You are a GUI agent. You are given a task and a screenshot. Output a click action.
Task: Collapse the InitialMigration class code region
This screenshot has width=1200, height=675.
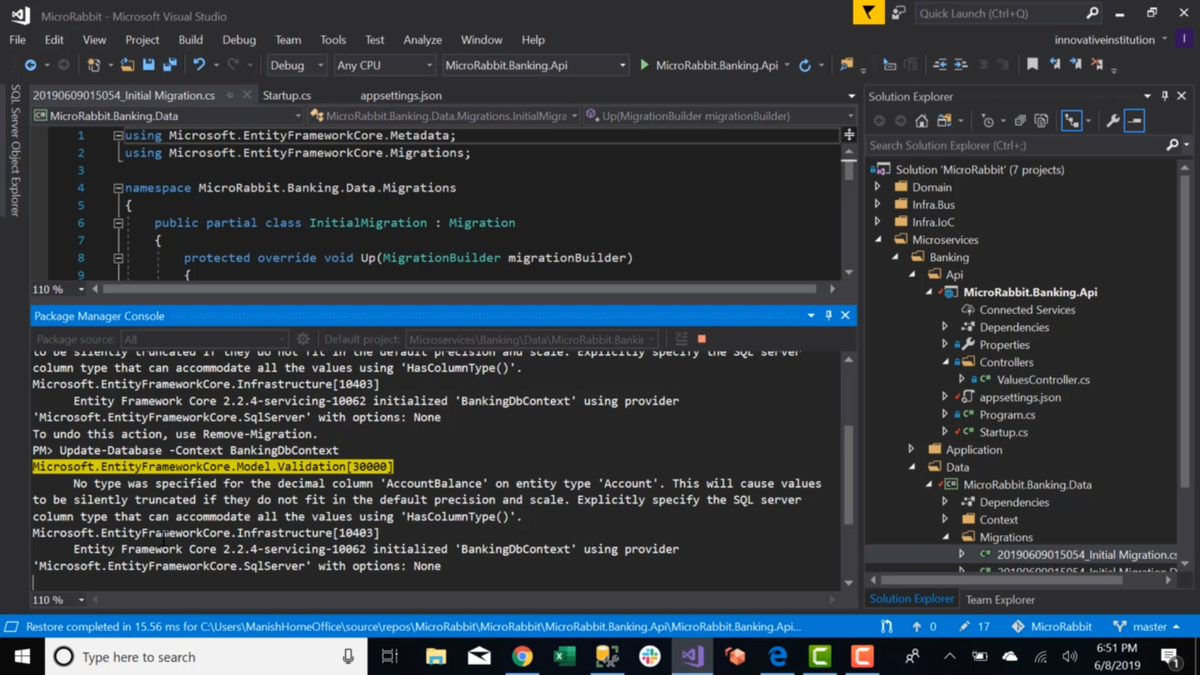(118, 223)
